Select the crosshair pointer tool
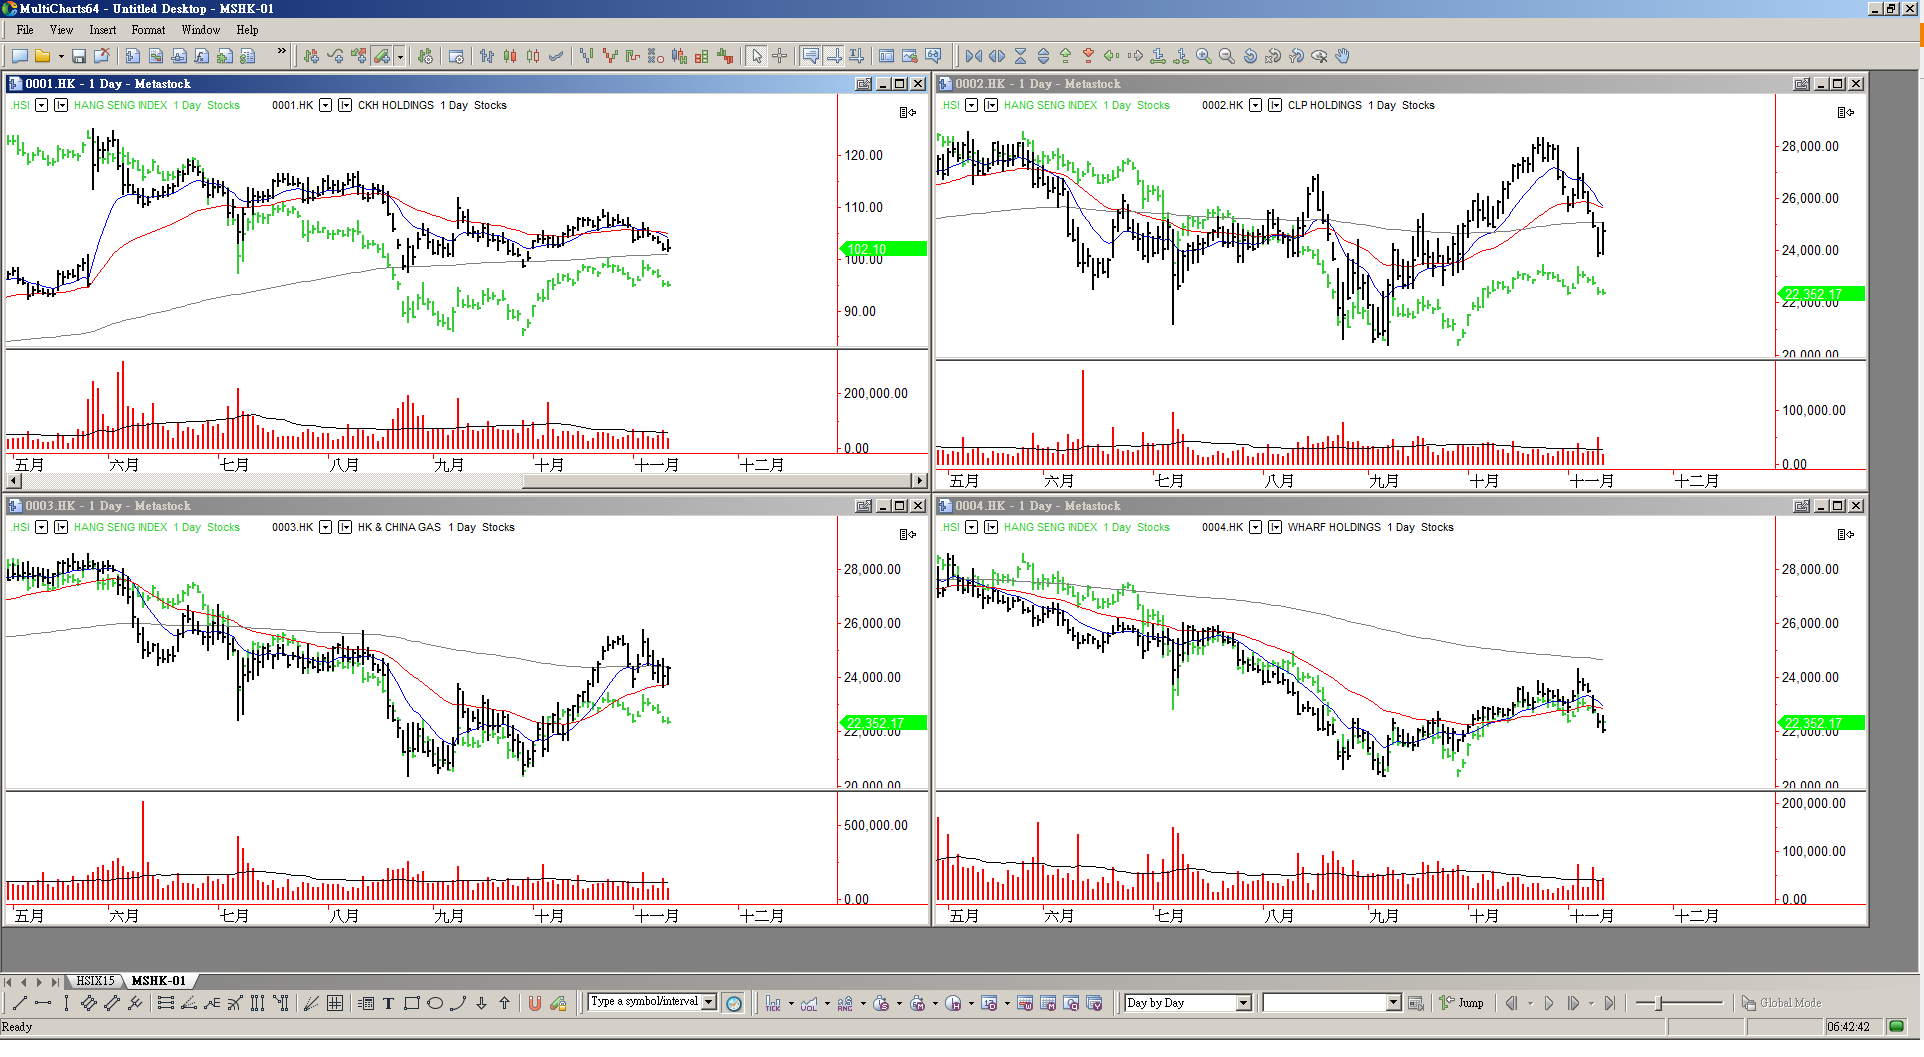1924x1057 pixels. 780,56
